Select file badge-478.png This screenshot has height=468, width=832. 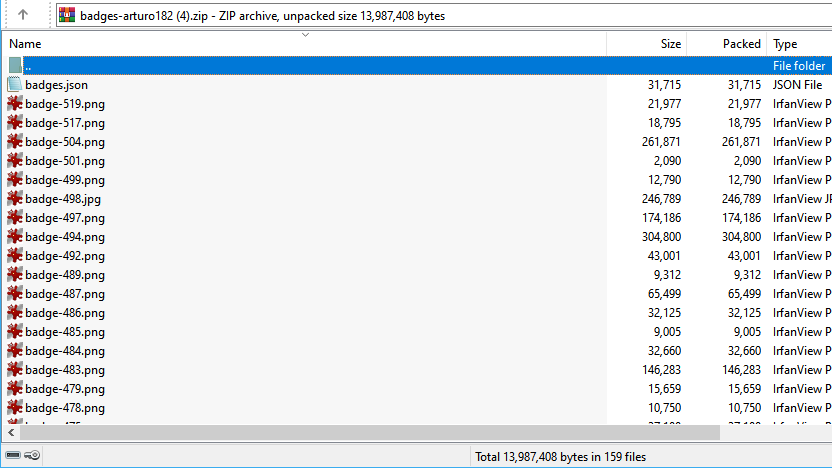coord(65,408)
